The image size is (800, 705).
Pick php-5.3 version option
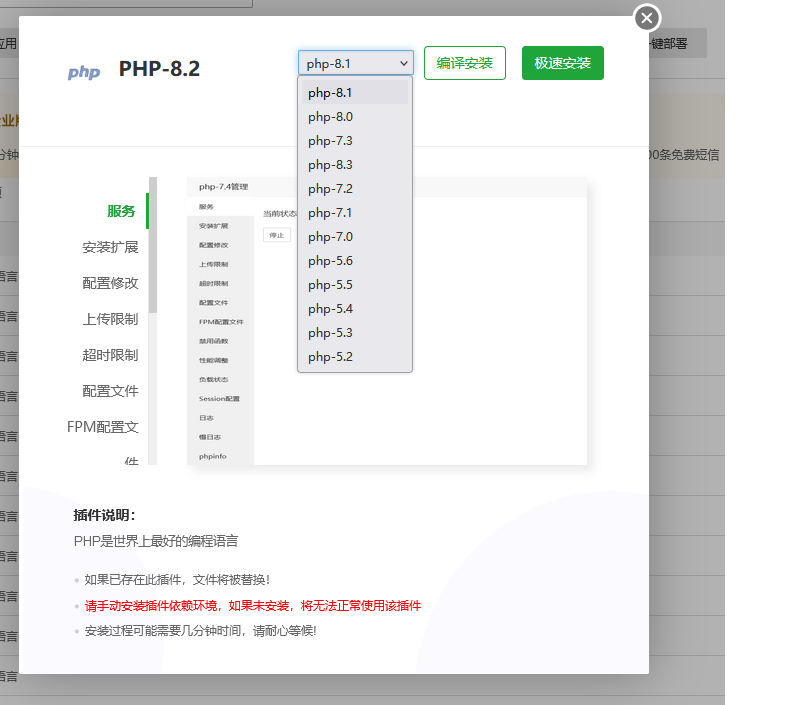tap(355, 333)
